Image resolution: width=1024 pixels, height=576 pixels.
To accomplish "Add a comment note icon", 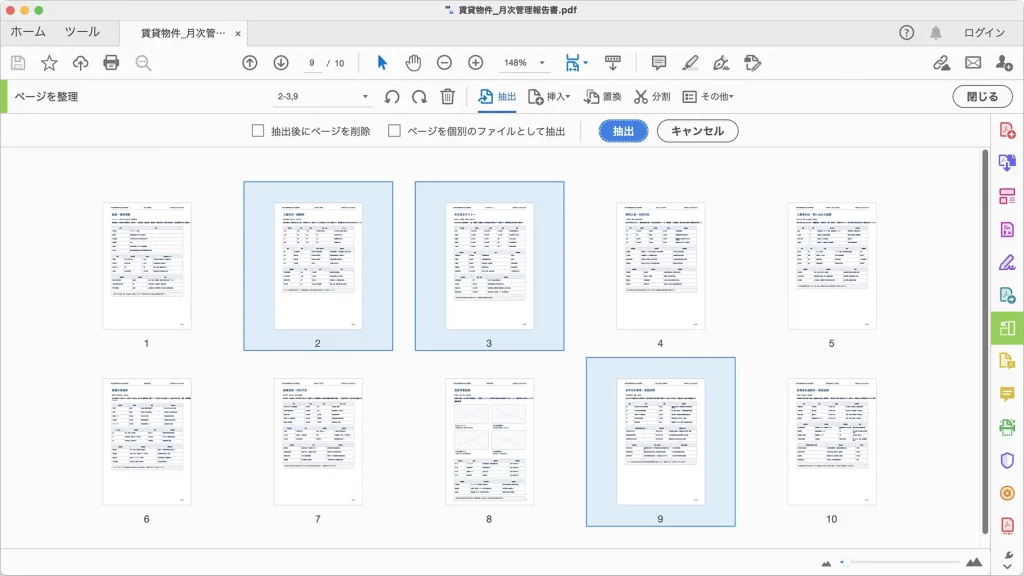I will tap(659, 63).
